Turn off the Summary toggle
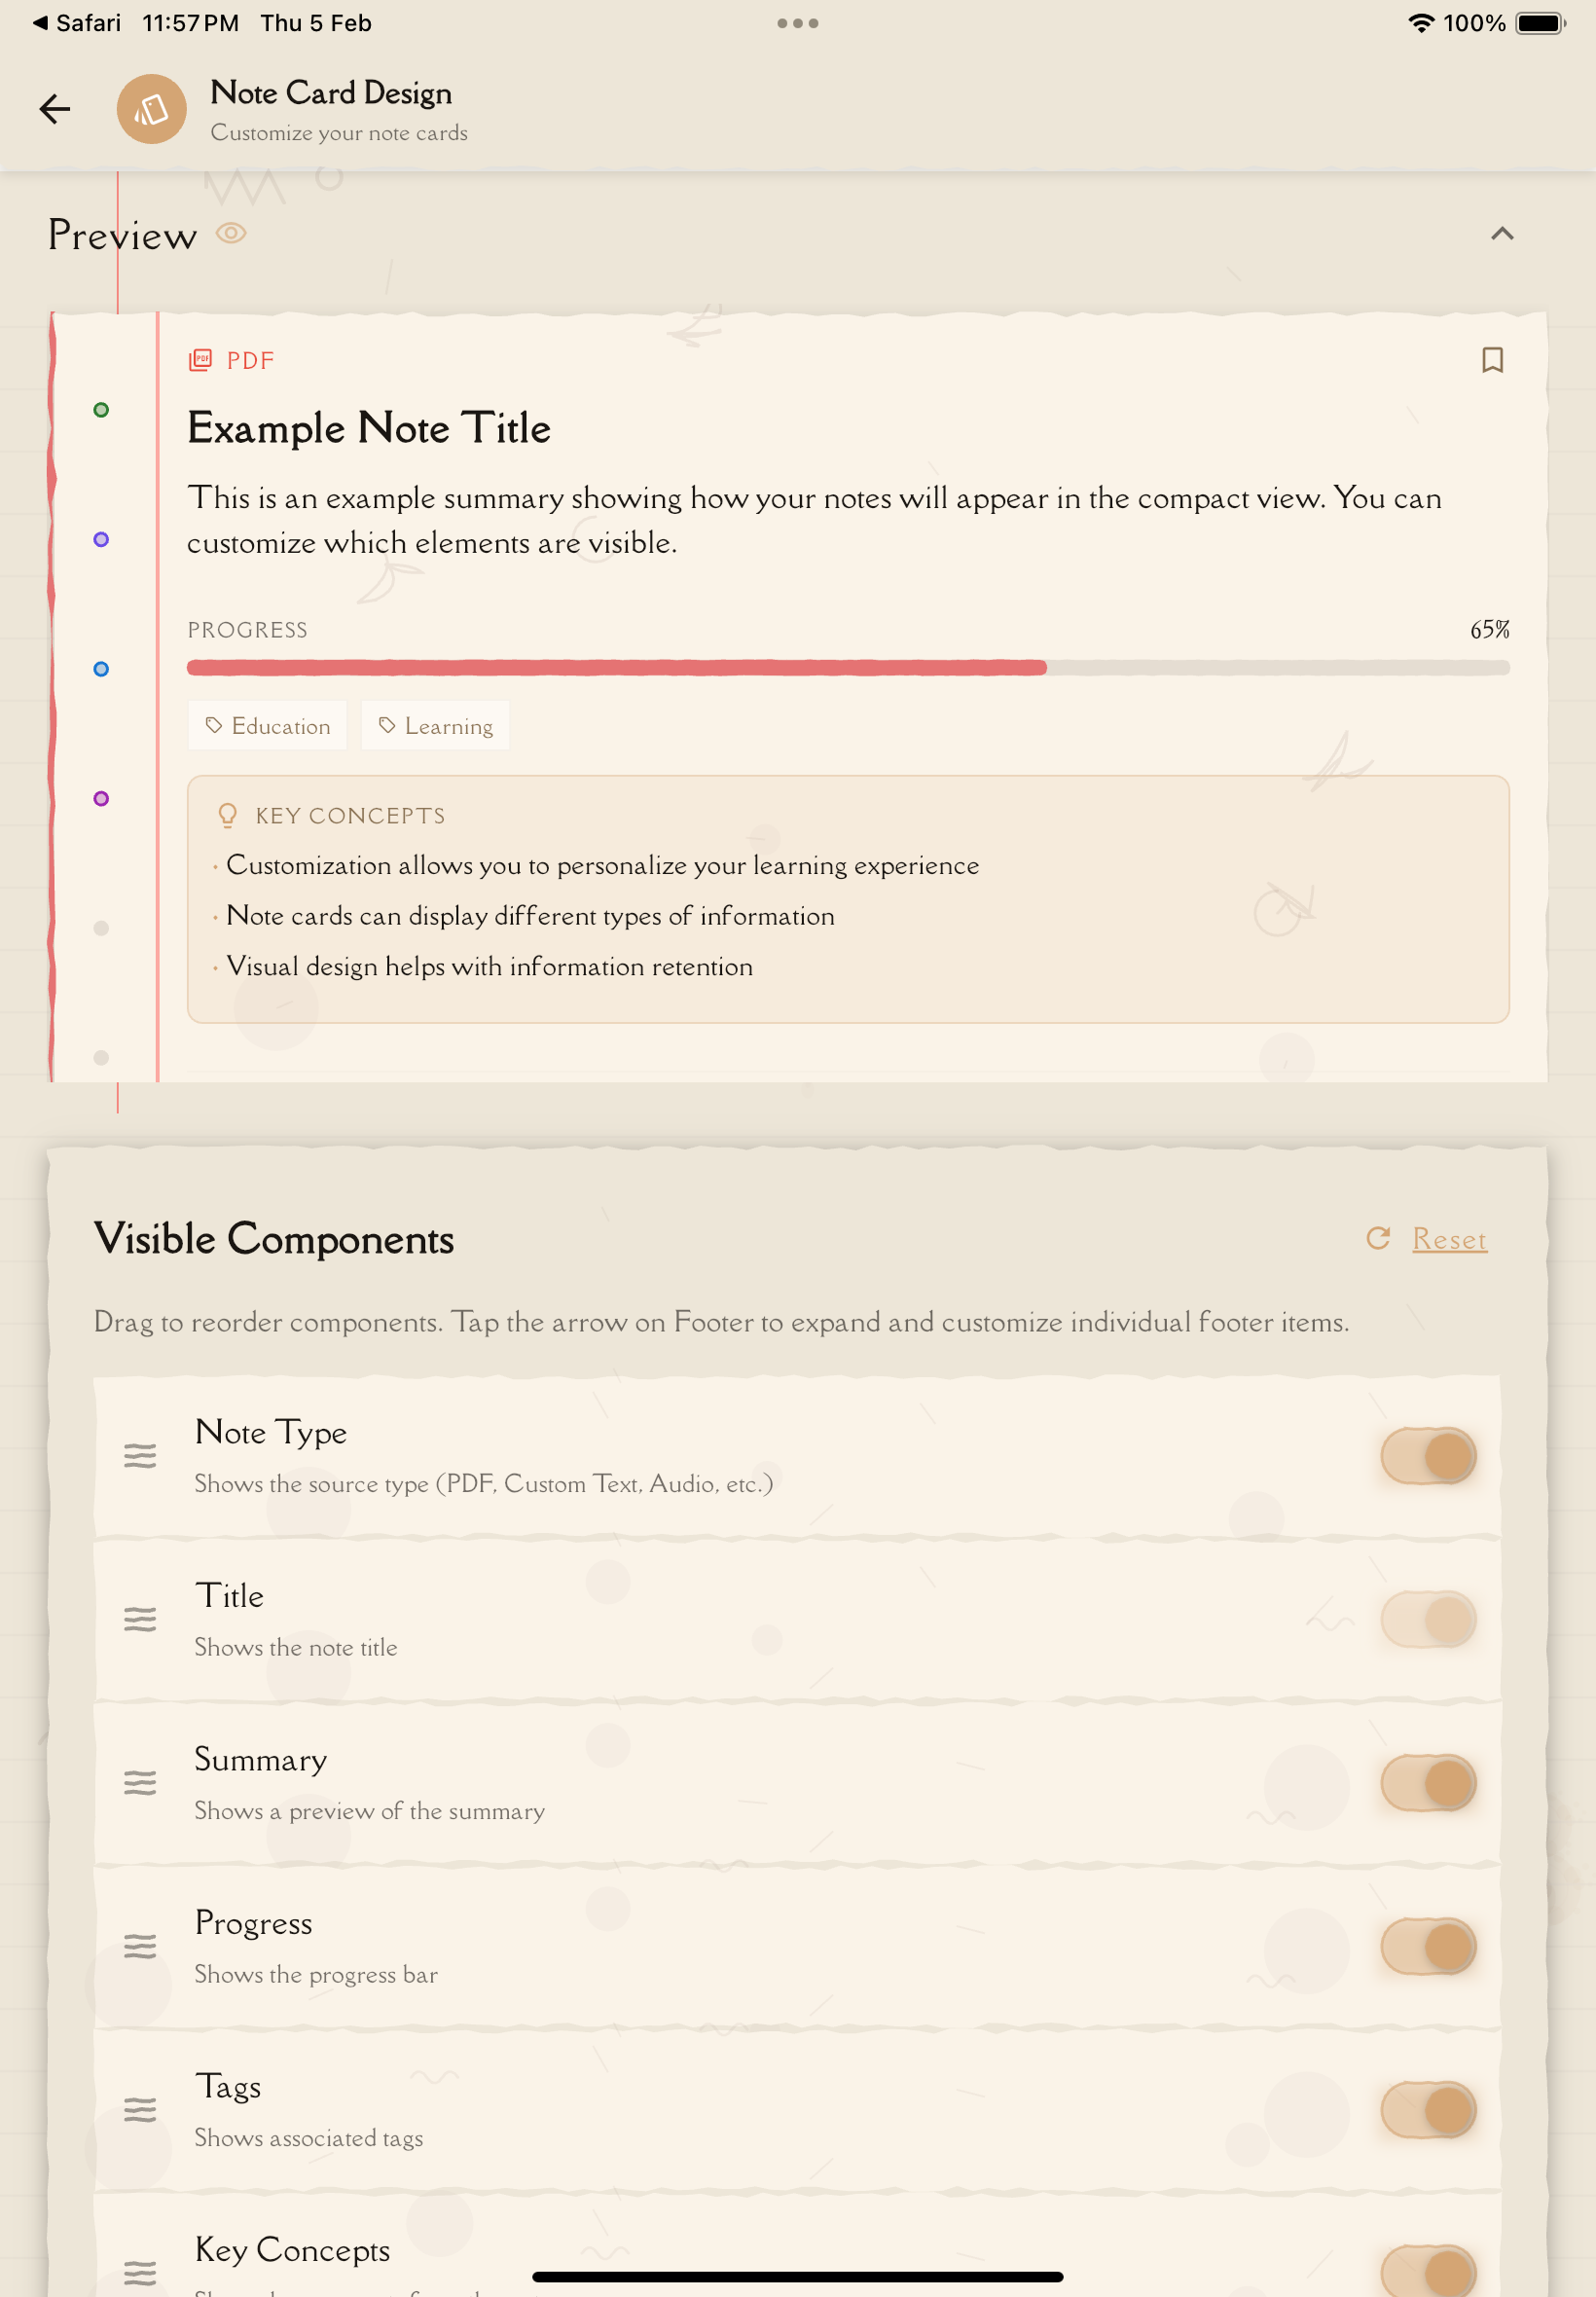The image size is (1596, 2297). tap(1427, 1782)
